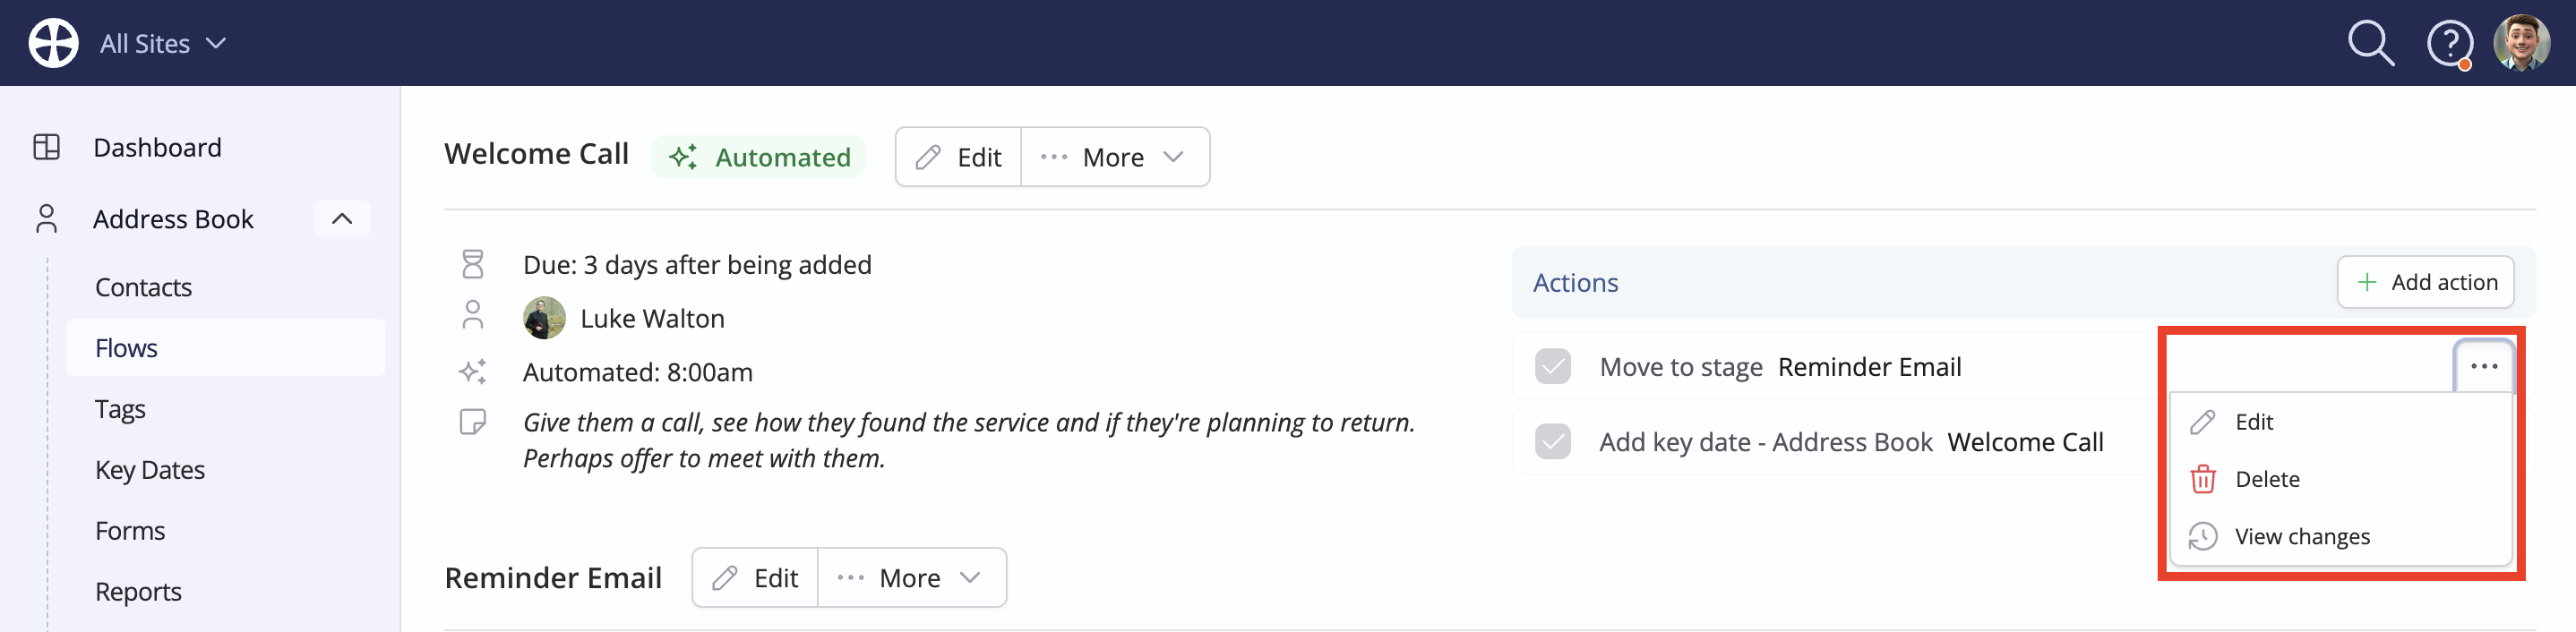Open the help question mark icon
Image resolution: width=2576 pixels, height=632 pixels.
[2449, 44]
